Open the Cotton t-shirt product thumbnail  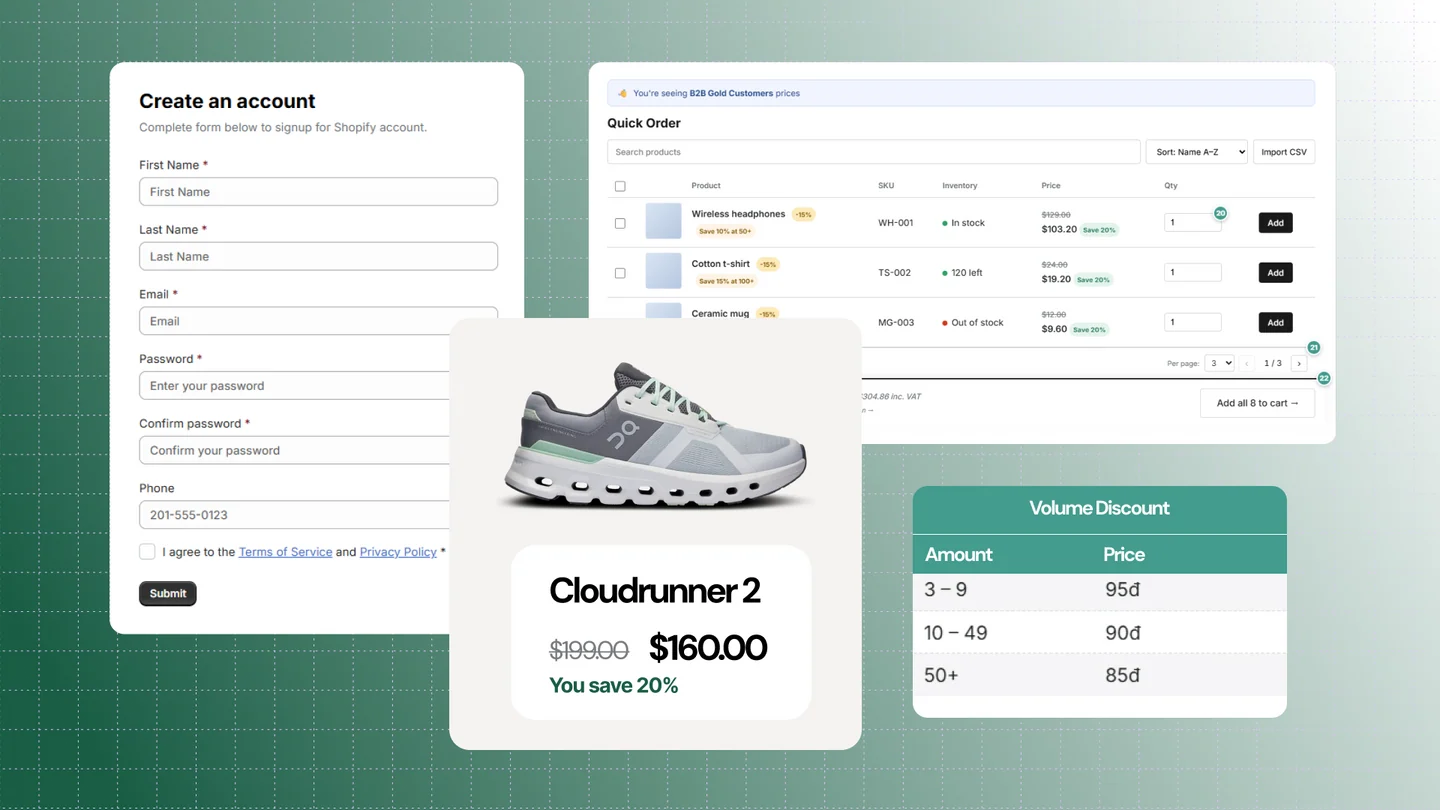click(663, 271)
